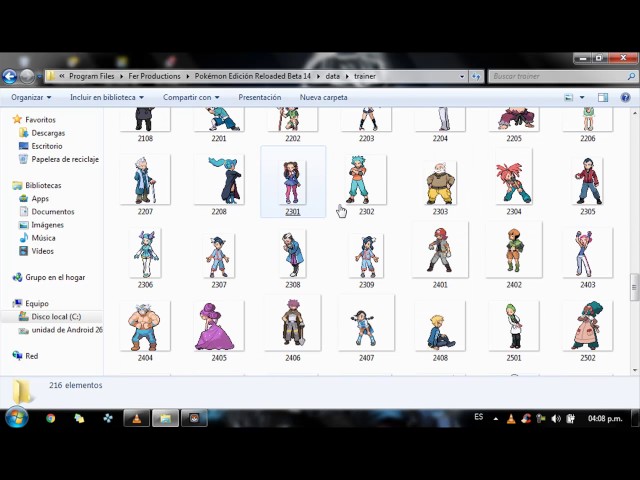Navigate to 'Program Files' in breadcrumb
Viewport: 640px width, 480px height.
click(x=91, y=76)
